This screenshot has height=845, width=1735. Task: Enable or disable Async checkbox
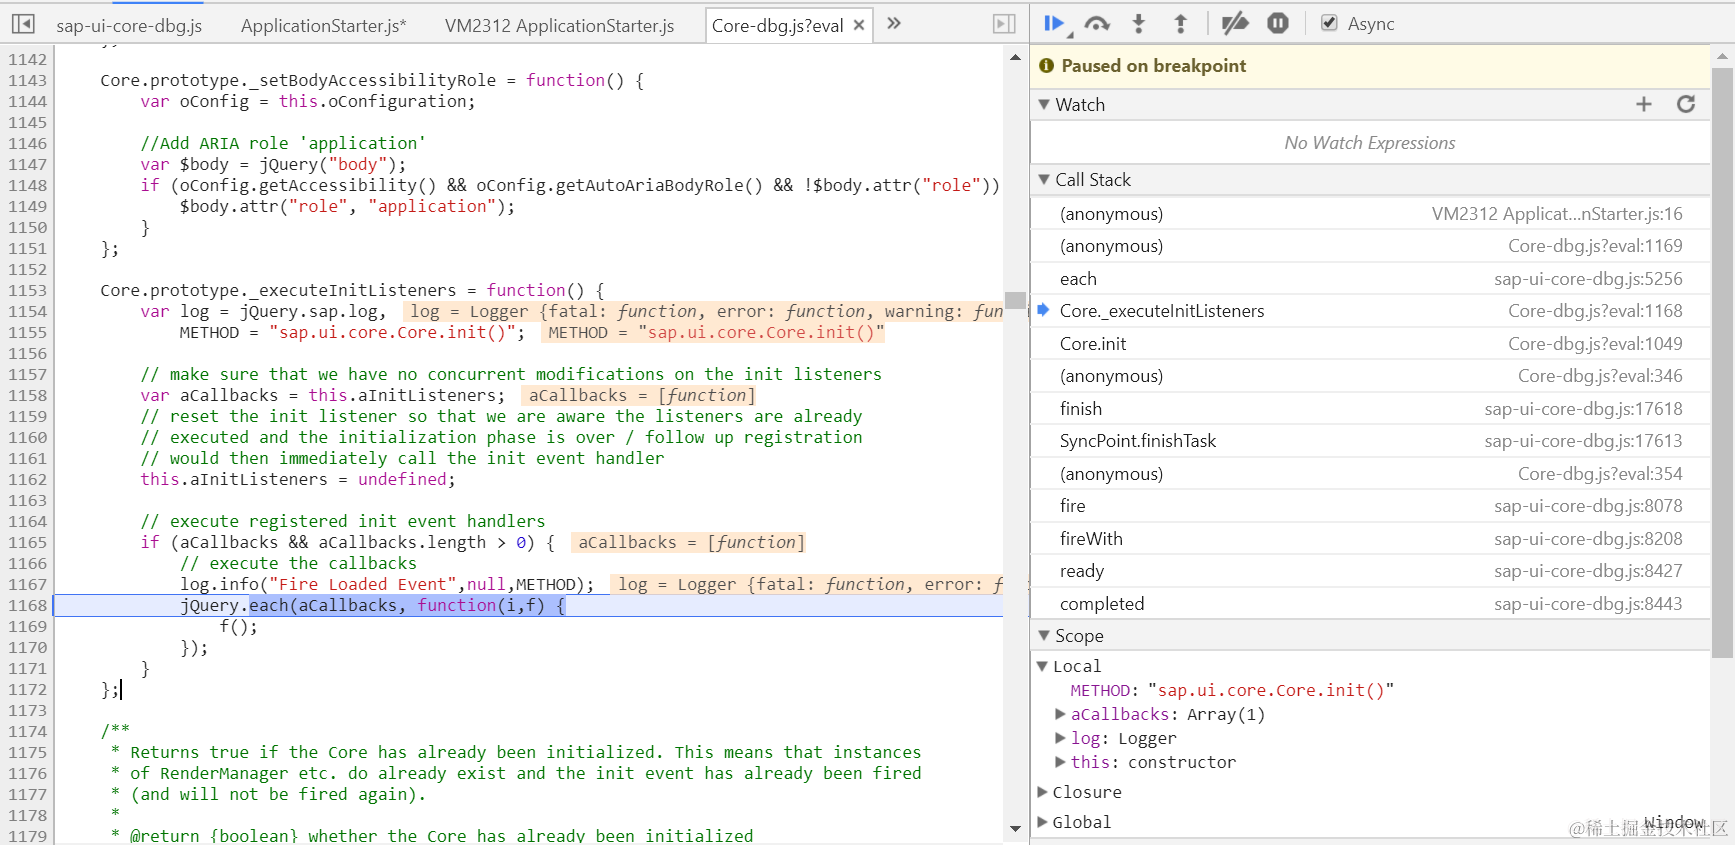tap(1329, 23)
